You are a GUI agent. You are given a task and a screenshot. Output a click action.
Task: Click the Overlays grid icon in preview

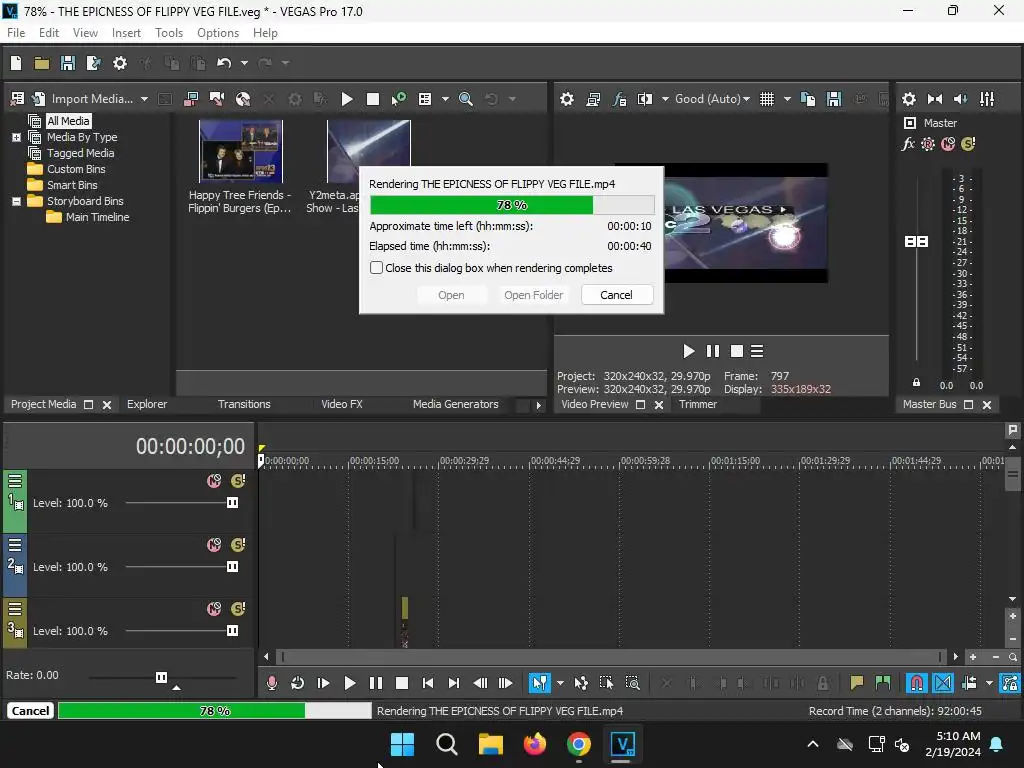click(767, 99)
